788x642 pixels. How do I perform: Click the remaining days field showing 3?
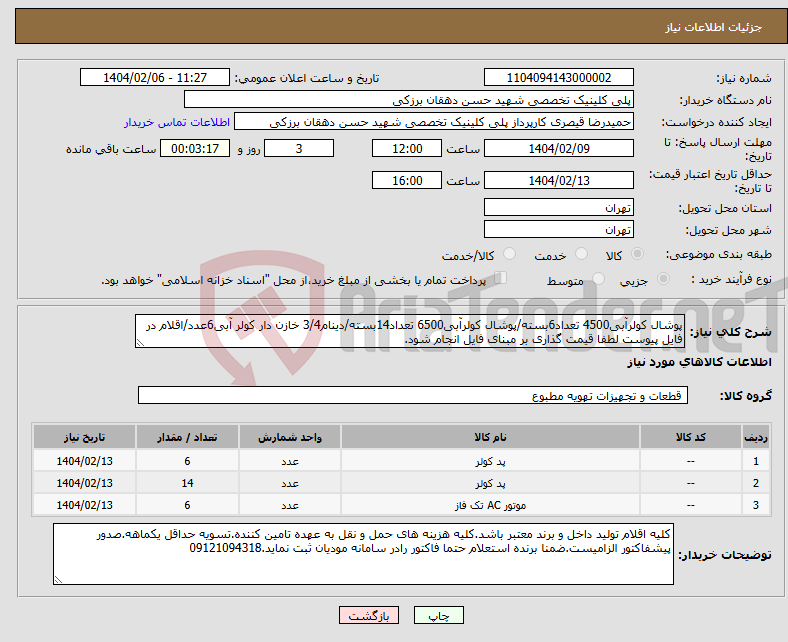coord(299,148)
